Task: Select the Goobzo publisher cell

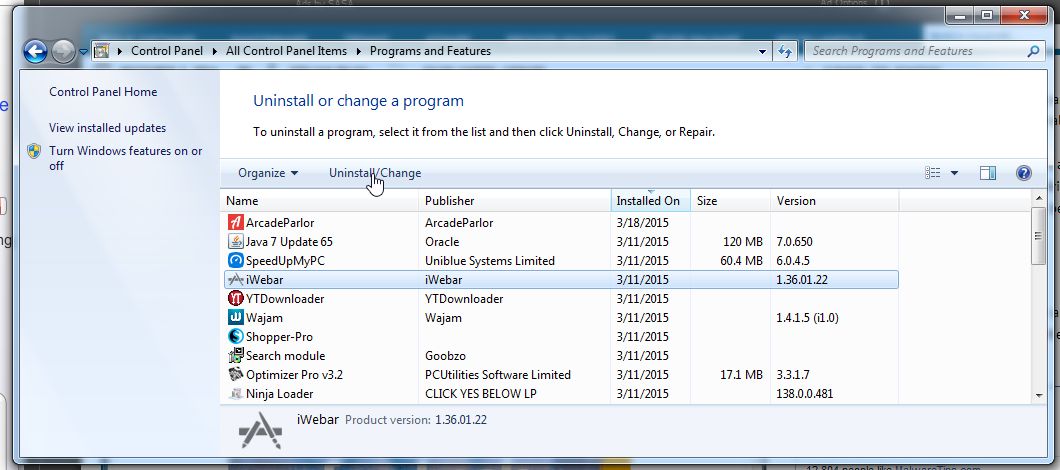Action: click(445, 355)
